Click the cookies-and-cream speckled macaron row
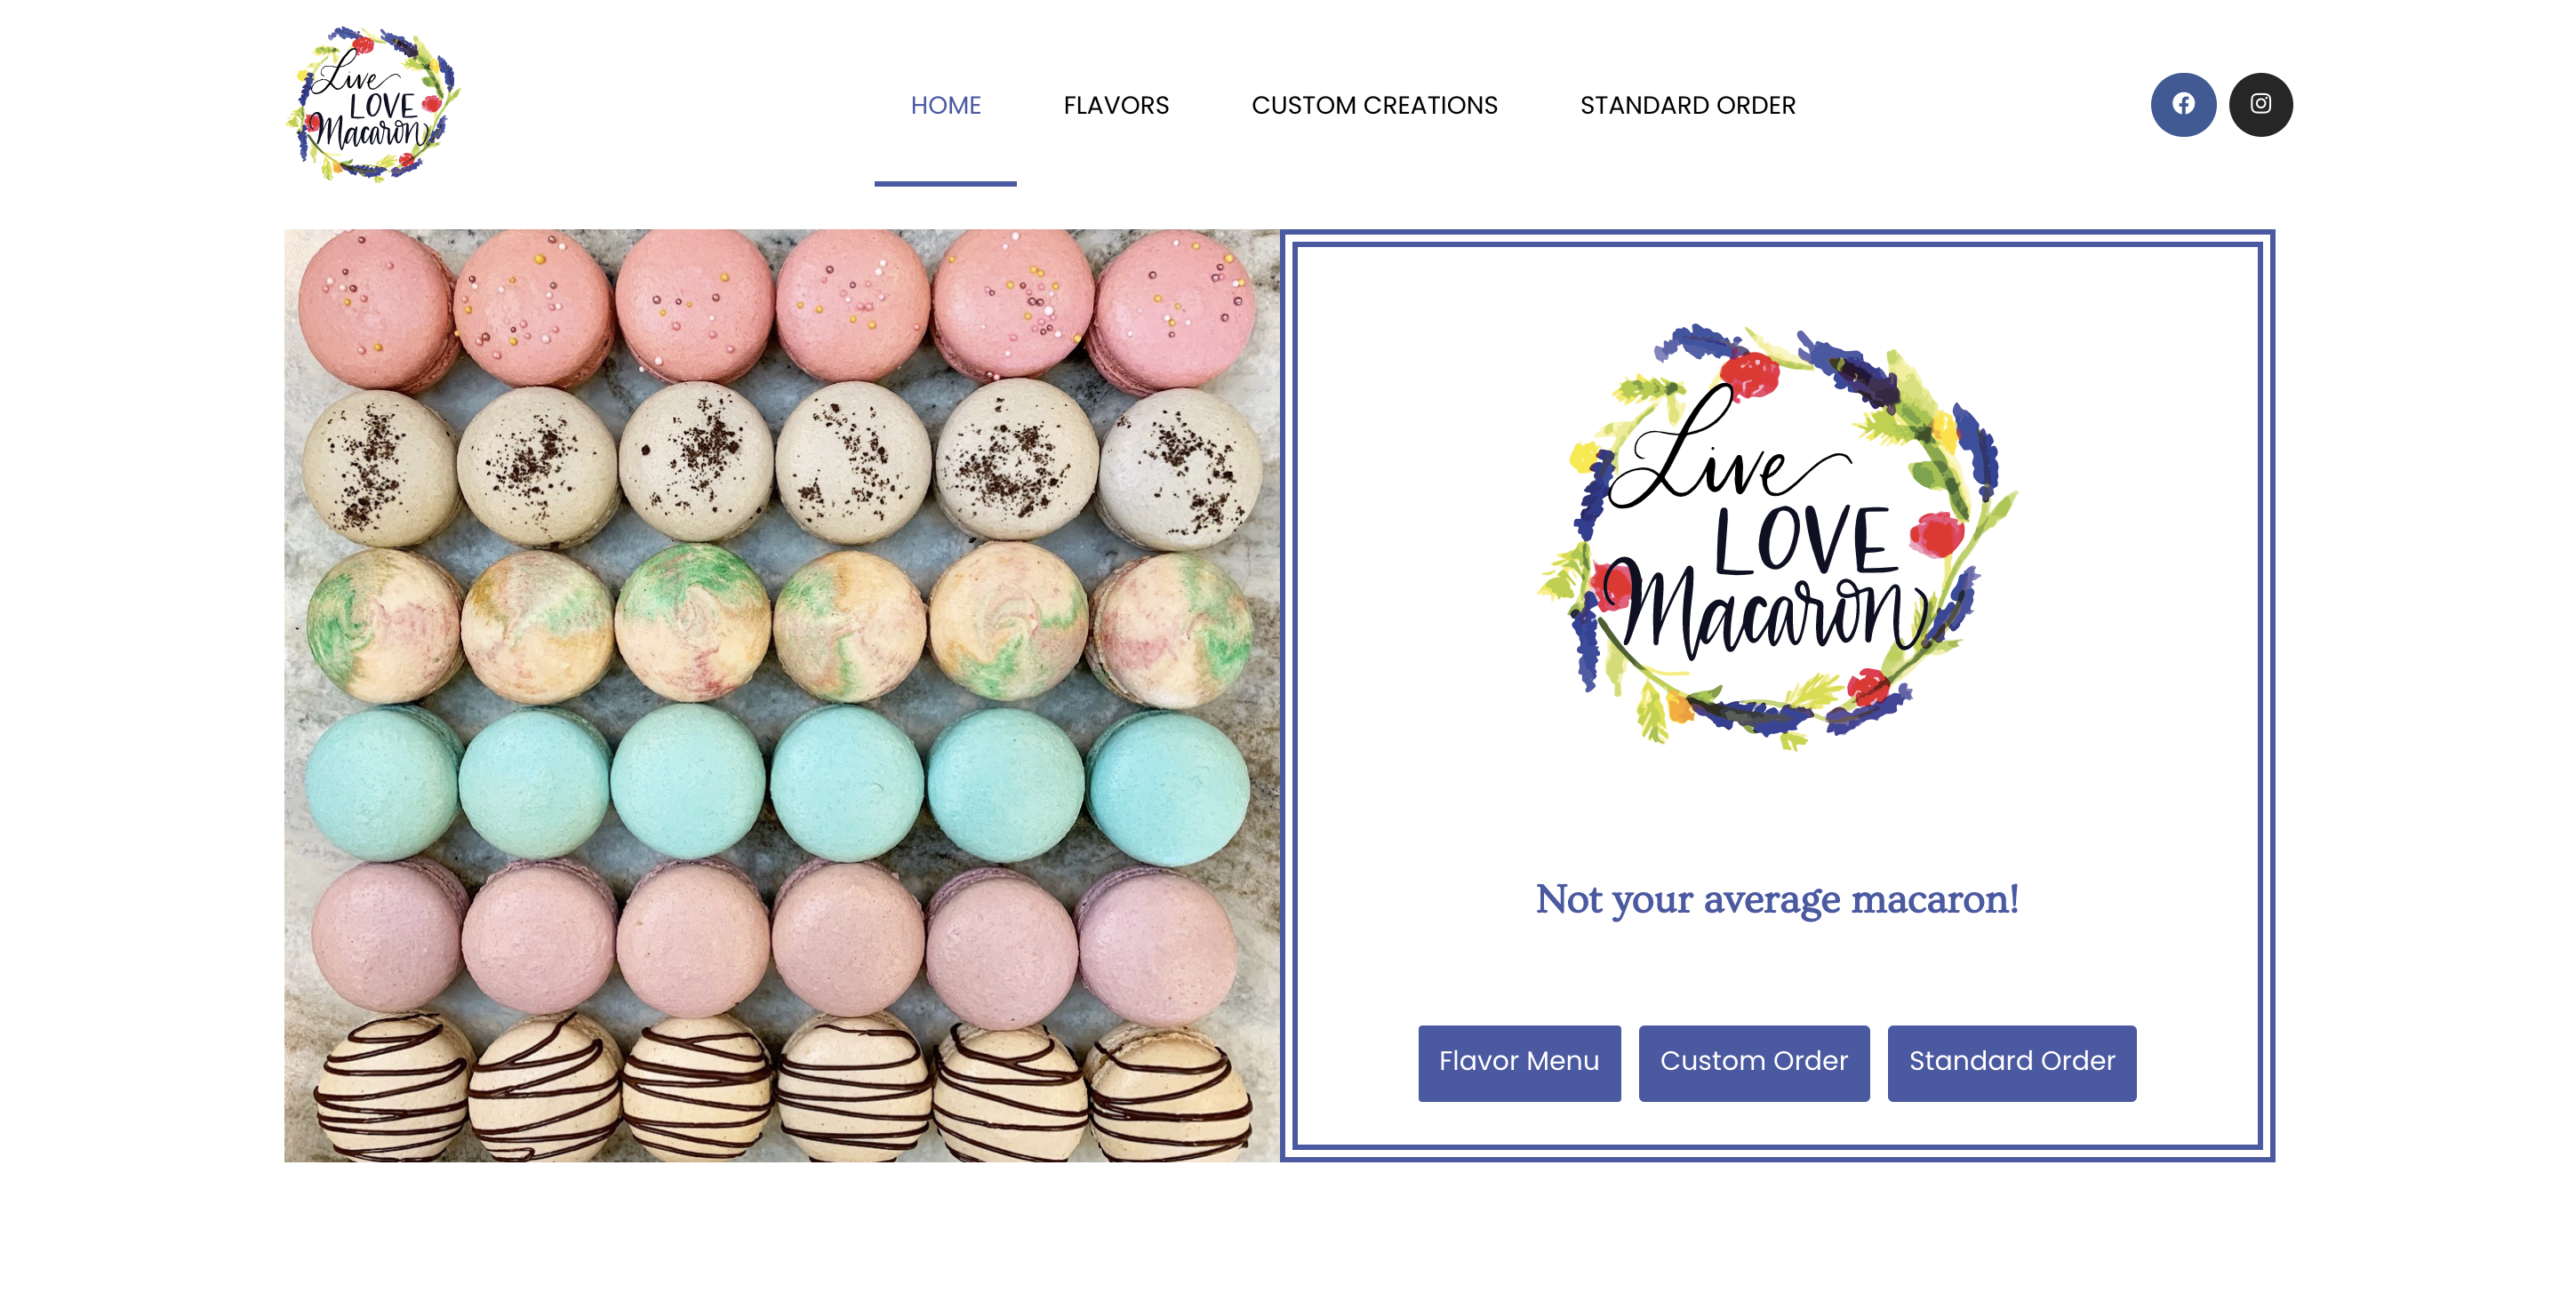This screenshot has height=1301, width=2560. tap(780, 465)
